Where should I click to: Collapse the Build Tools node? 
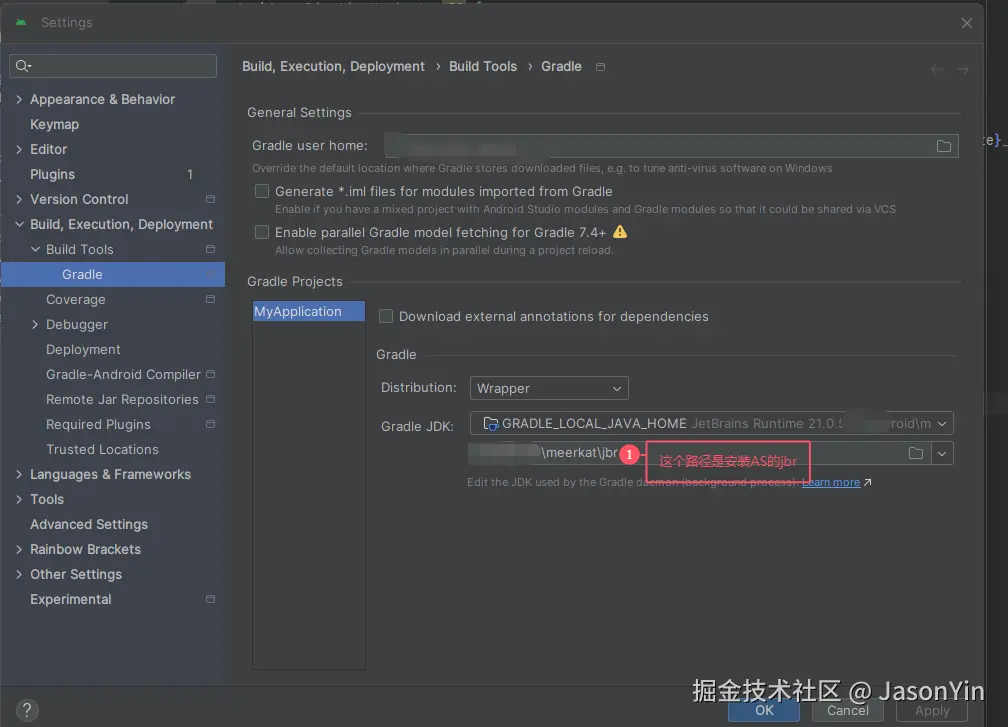pyautogui.click(x=35, y=249)
